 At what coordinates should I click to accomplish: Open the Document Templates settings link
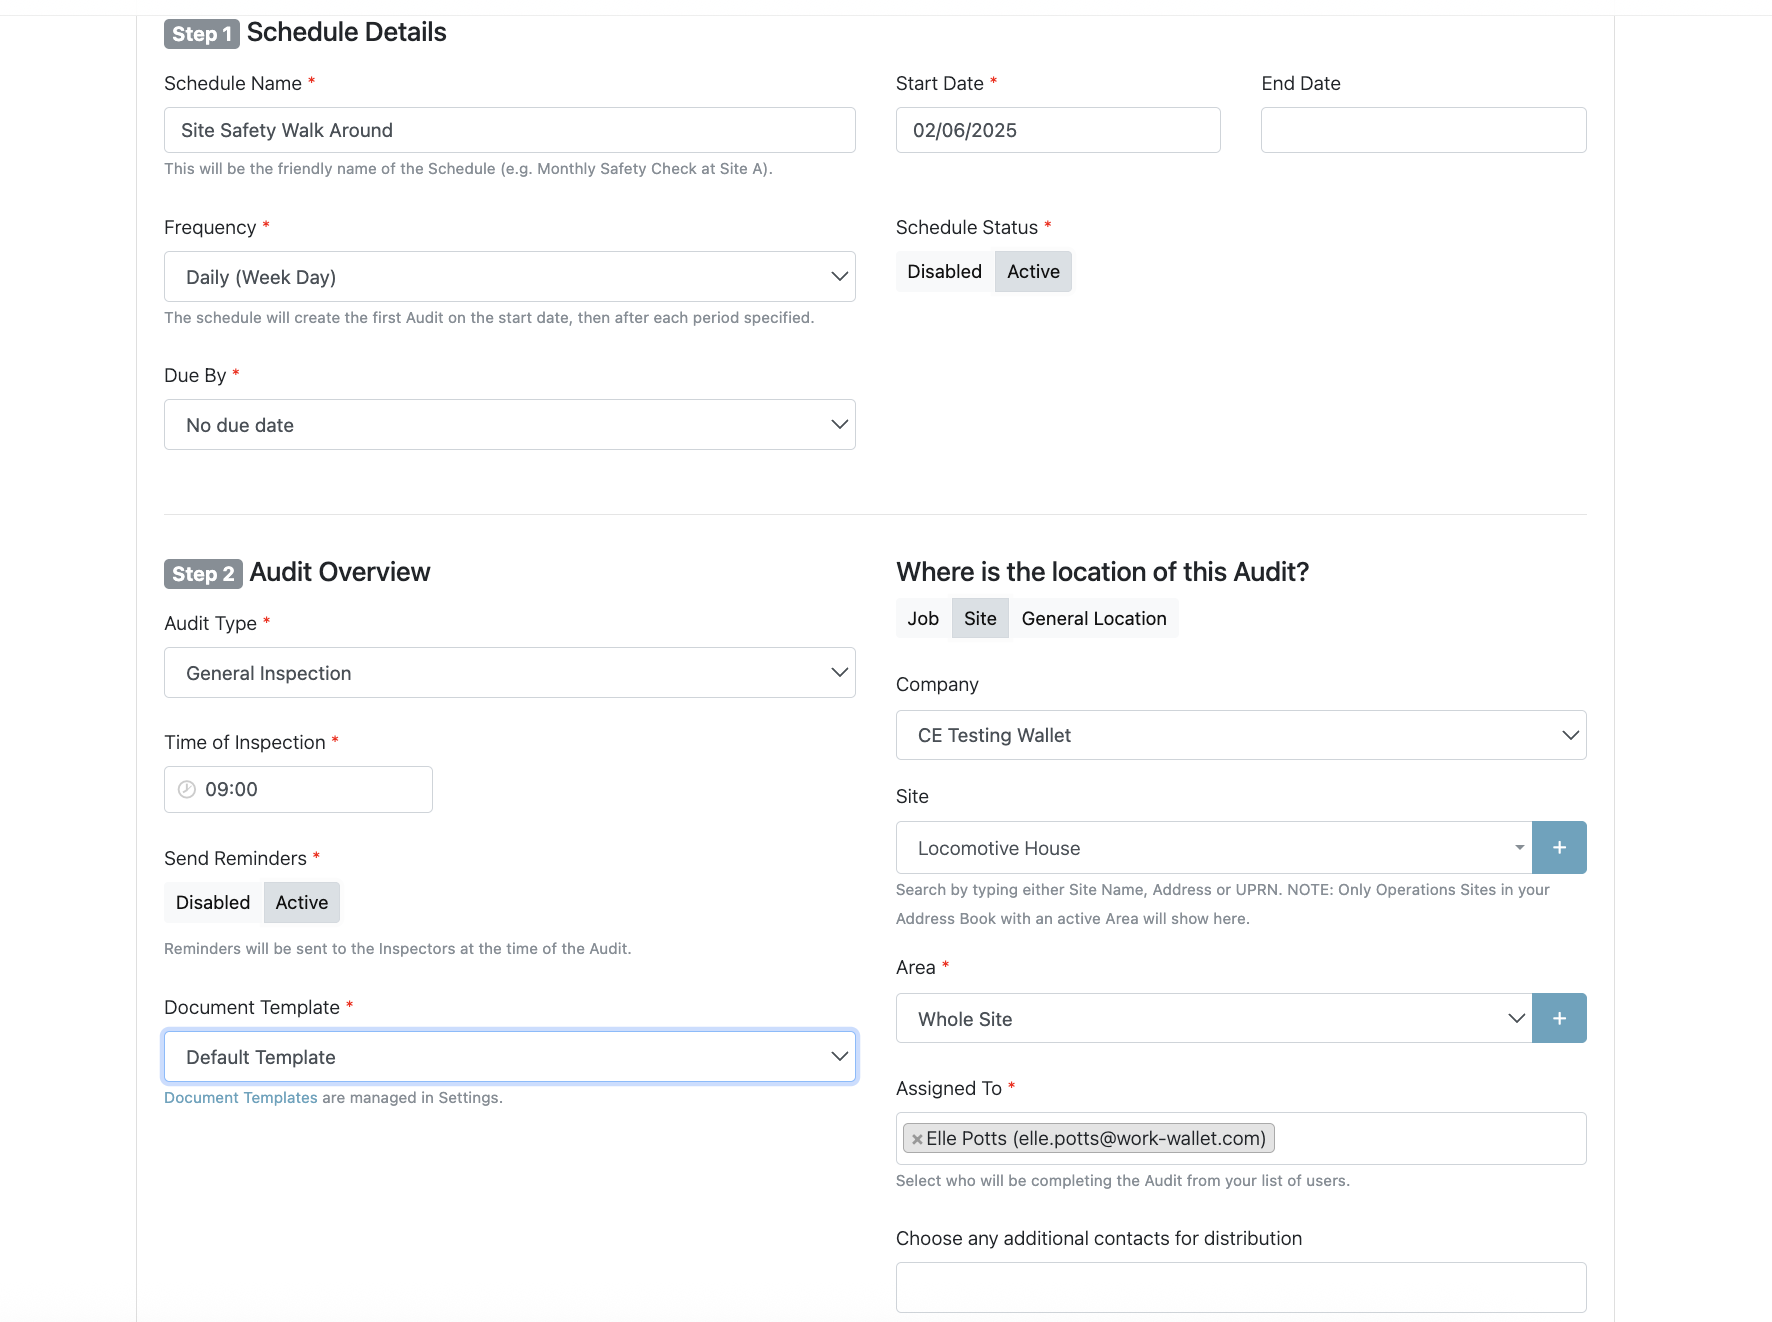[241, 1098]
